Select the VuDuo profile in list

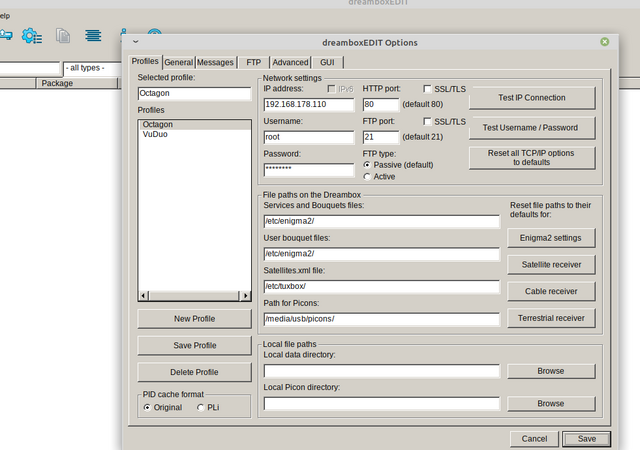coord(195,134)
